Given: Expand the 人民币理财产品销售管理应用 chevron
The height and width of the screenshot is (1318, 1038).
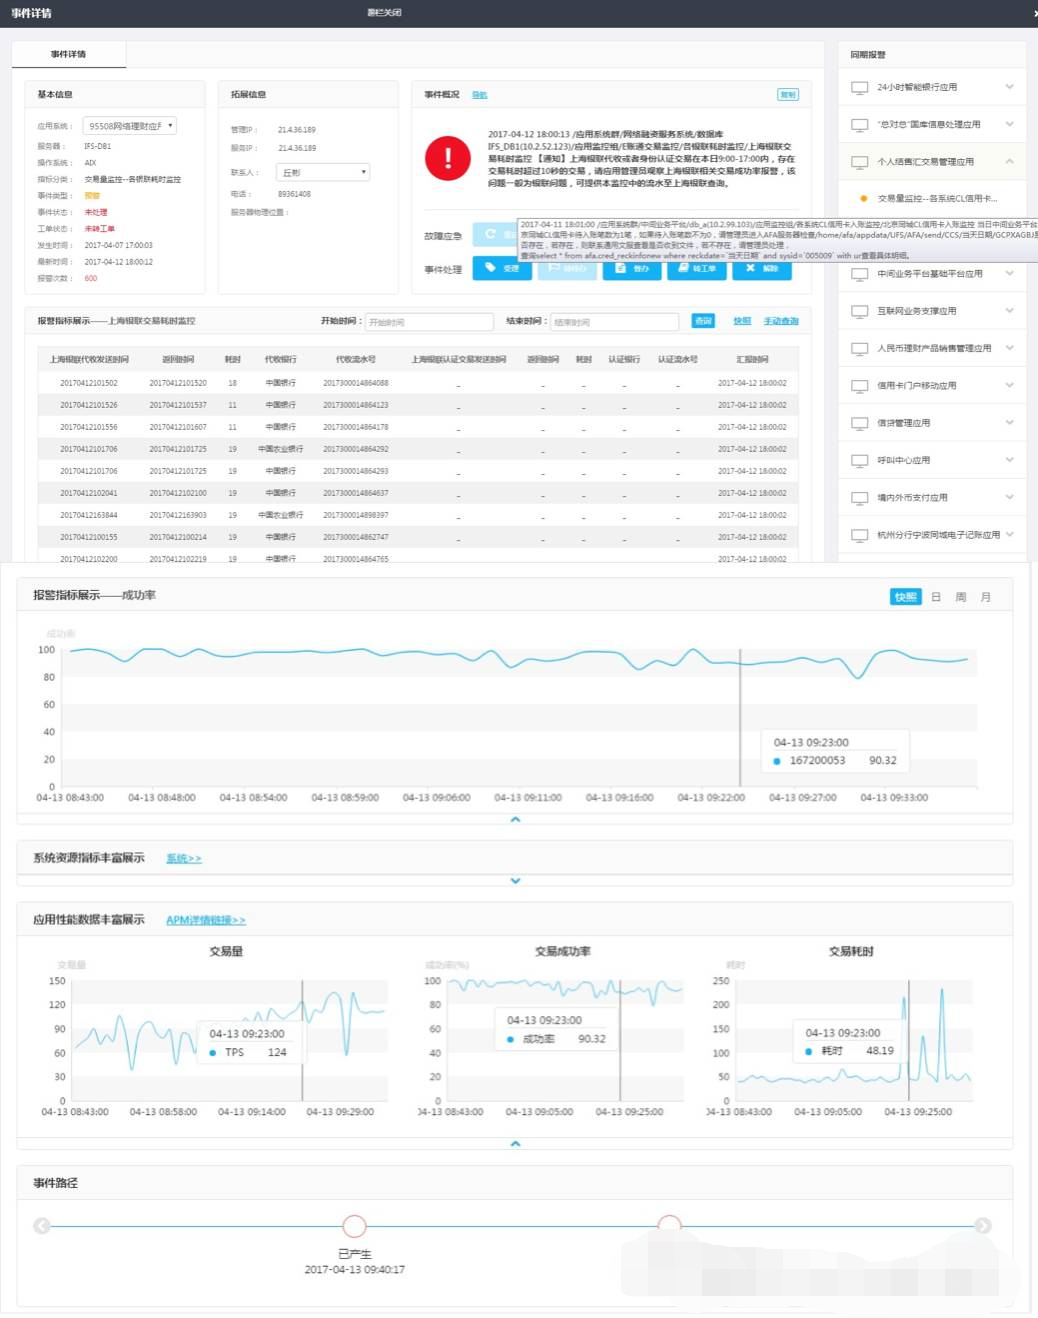Looking at the screenshot, I should pyautogui.click(x=1009, y=348).
